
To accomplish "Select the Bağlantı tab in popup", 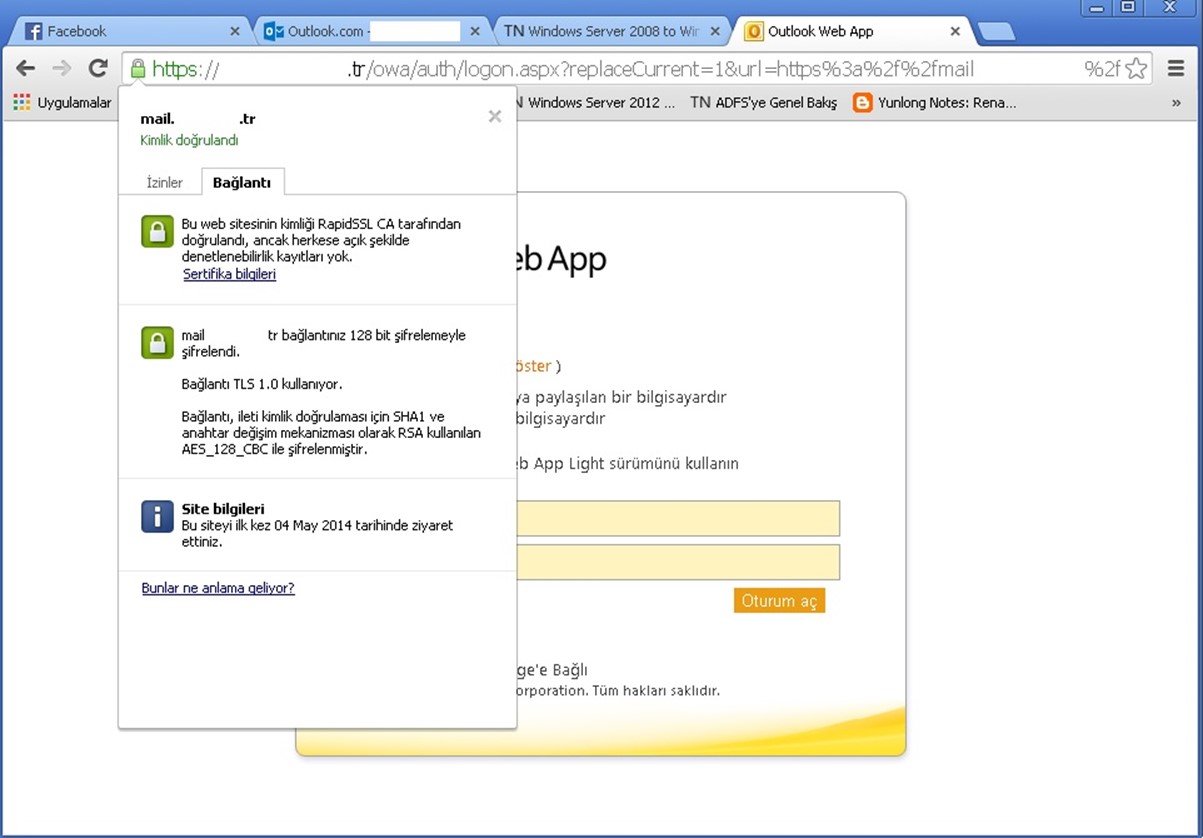I will tap(242, 182).
